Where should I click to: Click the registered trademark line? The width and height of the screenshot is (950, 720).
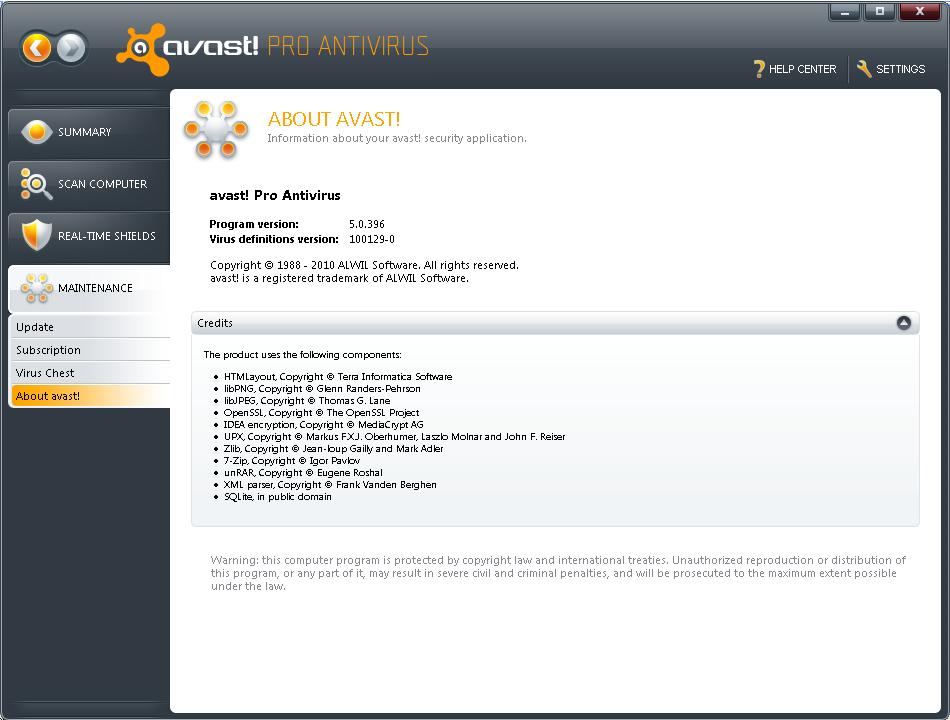pyautogui.click(x=339, y=278)
